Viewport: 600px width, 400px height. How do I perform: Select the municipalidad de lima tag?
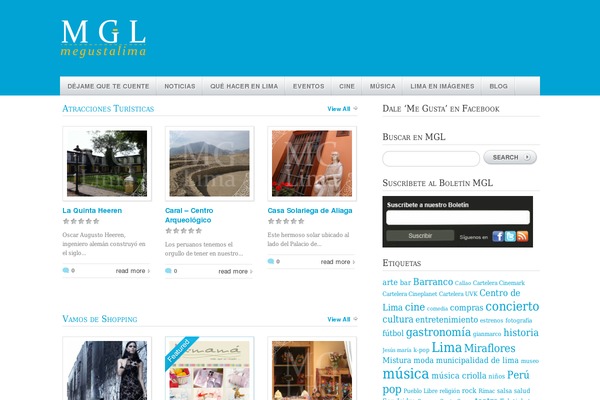477,361
